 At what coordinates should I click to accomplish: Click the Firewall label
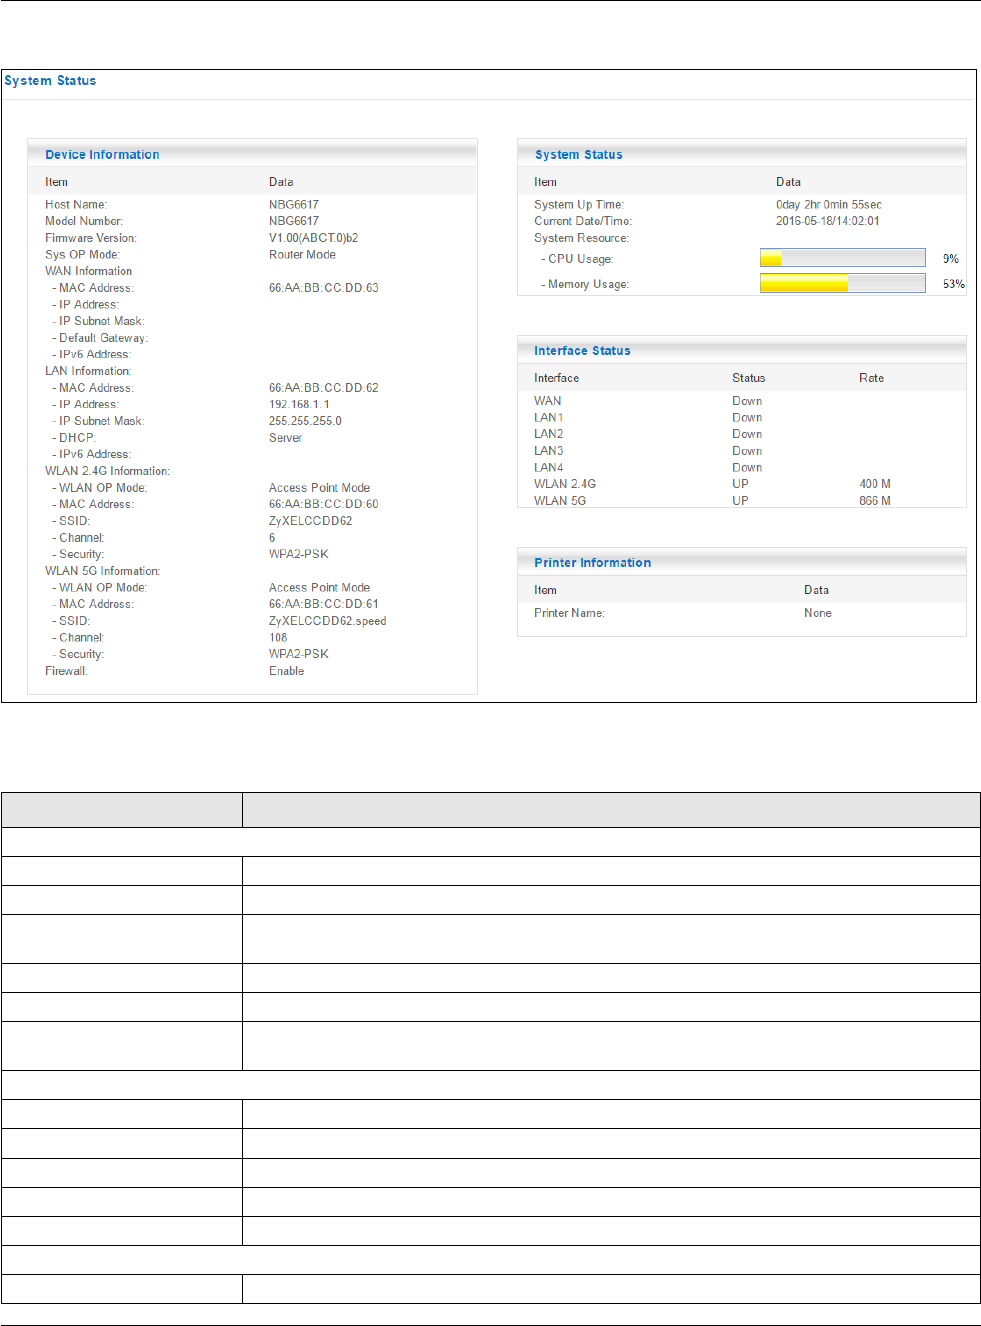pos(66,671)
